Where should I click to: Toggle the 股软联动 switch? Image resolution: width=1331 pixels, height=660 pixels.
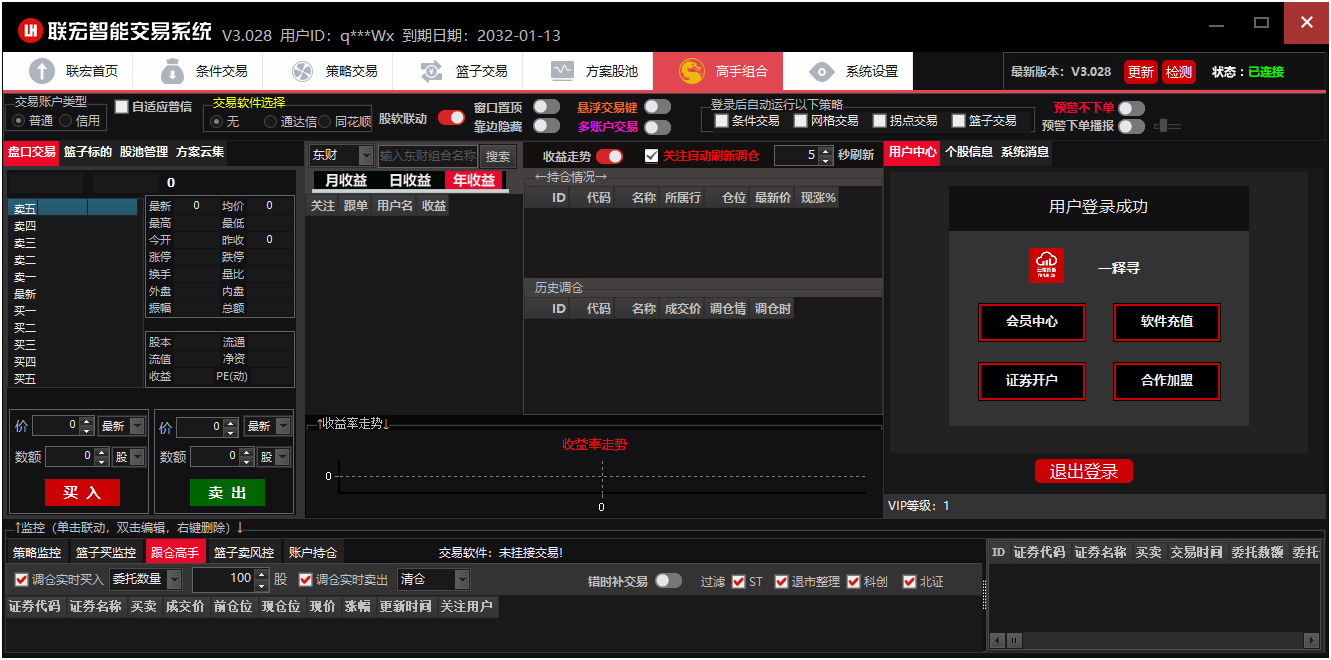[x=451, y=118]
